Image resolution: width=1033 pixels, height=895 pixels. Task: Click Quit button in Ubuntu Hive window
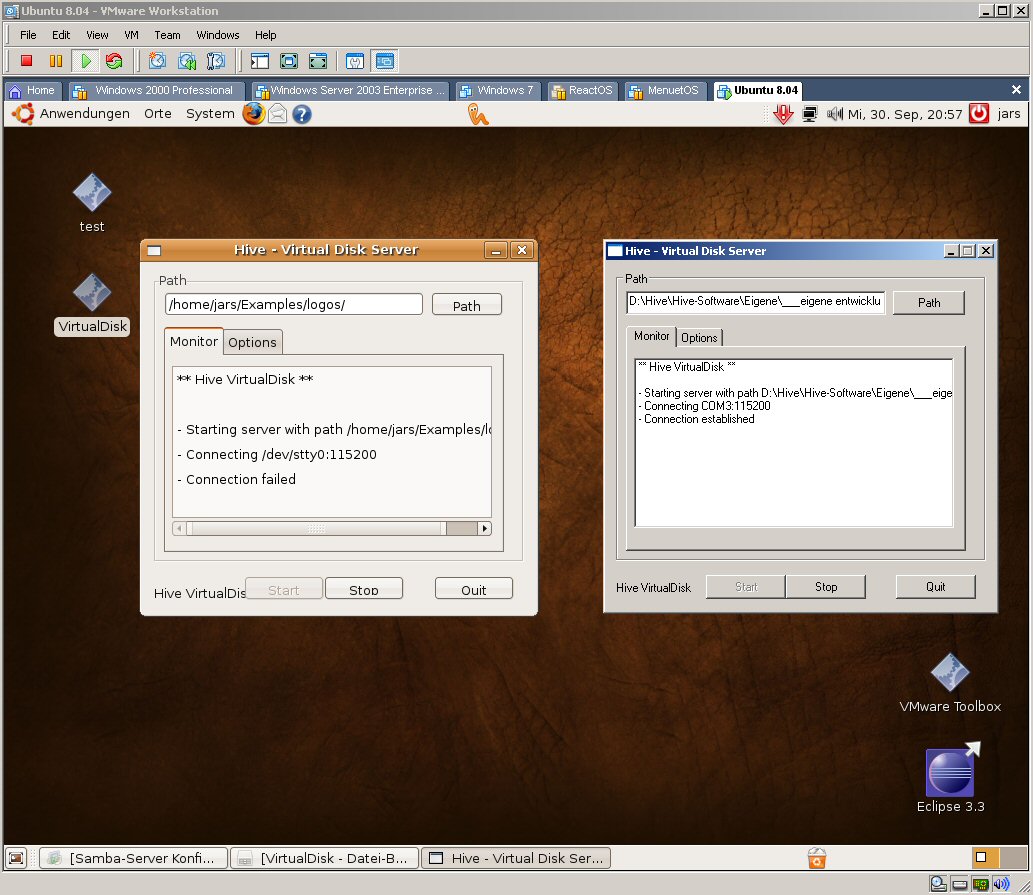473,589
